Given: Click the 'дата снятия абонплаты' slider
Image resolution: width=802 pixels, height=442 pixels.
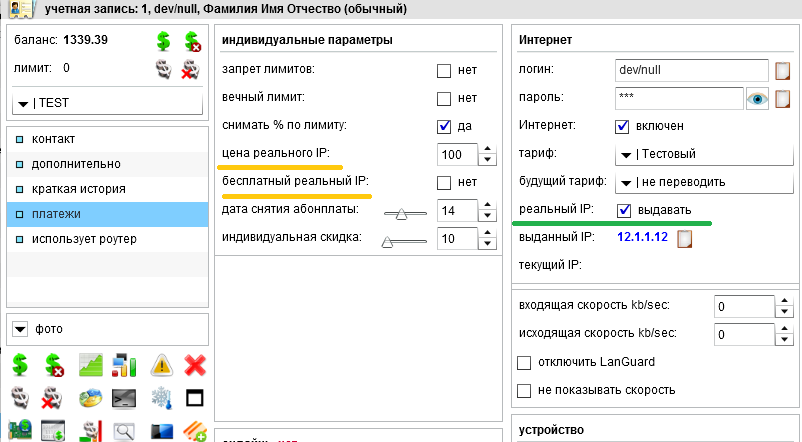Looking at the screenshot, I should point(402,212).
